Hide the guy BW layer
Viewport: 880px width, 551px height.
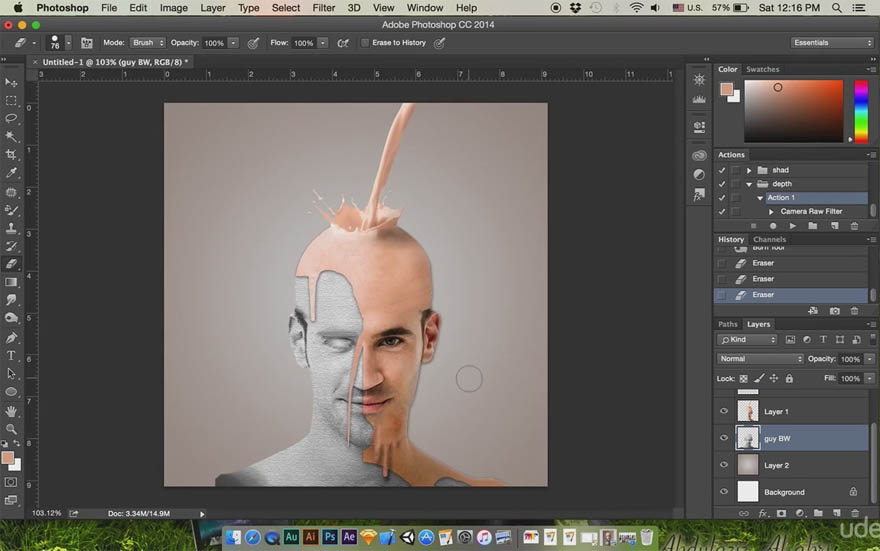click(x=723, y=438)
